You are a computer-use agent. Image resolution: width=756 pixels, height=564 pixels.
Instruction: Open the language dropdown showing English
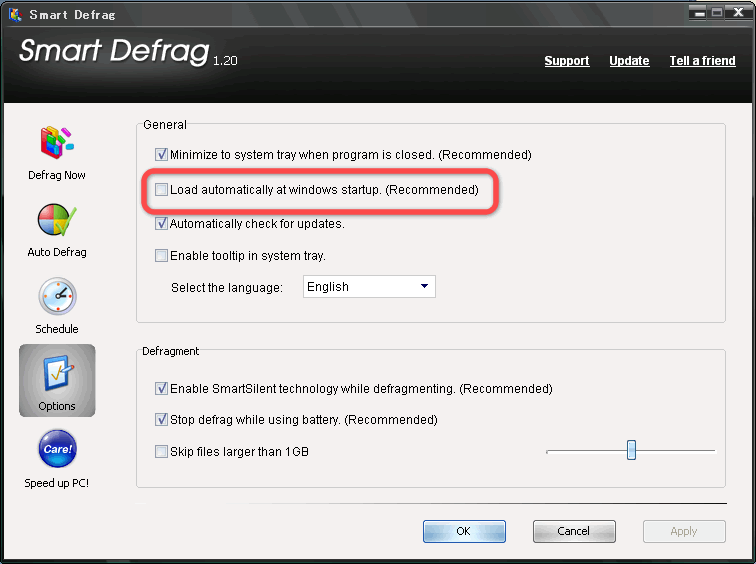369,287
